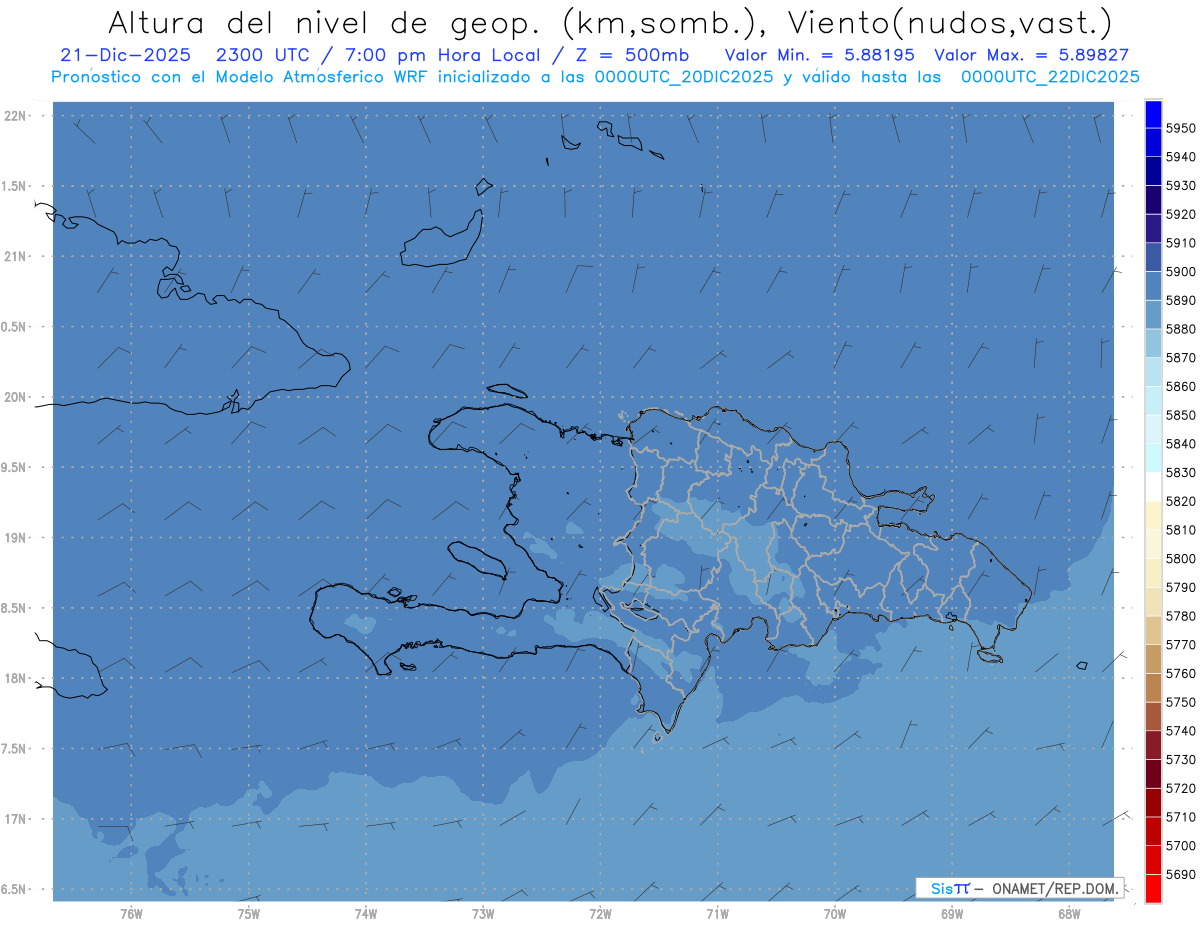Pick the bright red swatch at colorbar bottom

pos(1153,888)
